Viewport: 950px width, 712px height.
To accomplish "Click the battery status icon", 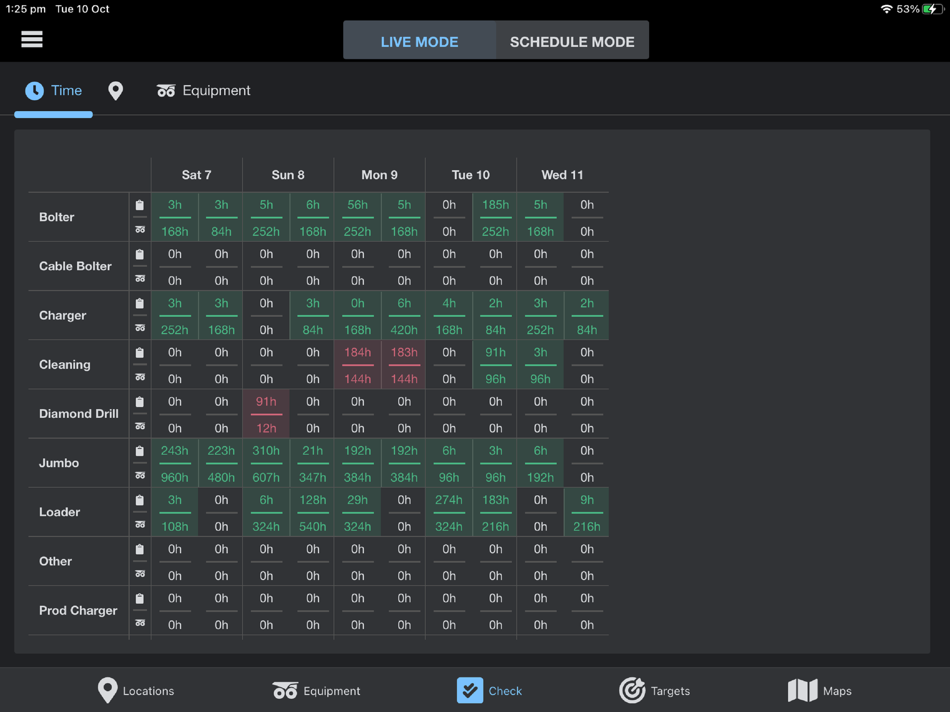I will click(x=932, y=9).
